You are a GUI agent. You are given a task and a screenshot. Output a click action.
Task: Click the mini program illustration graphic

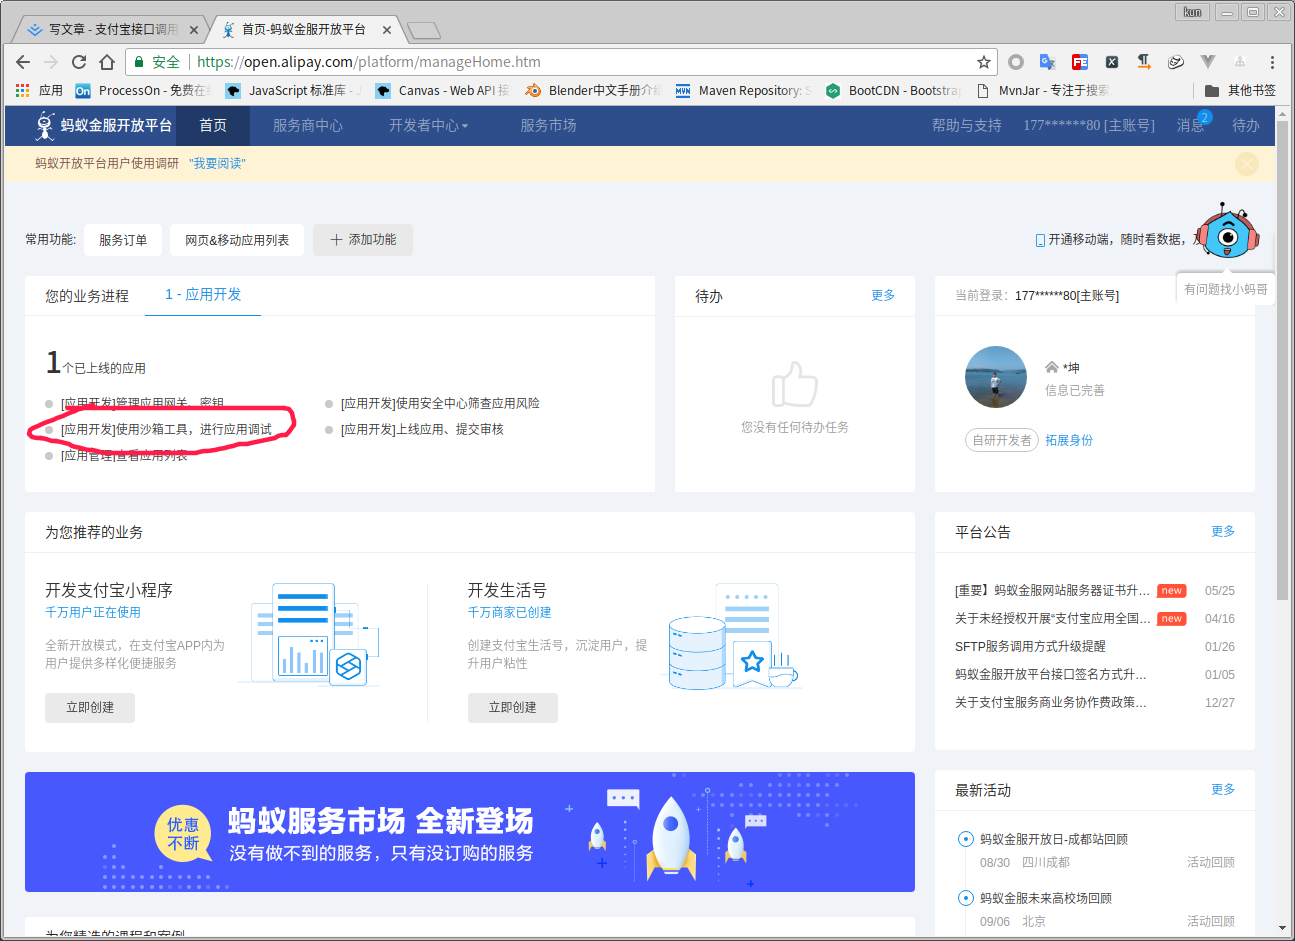(312, 635)
